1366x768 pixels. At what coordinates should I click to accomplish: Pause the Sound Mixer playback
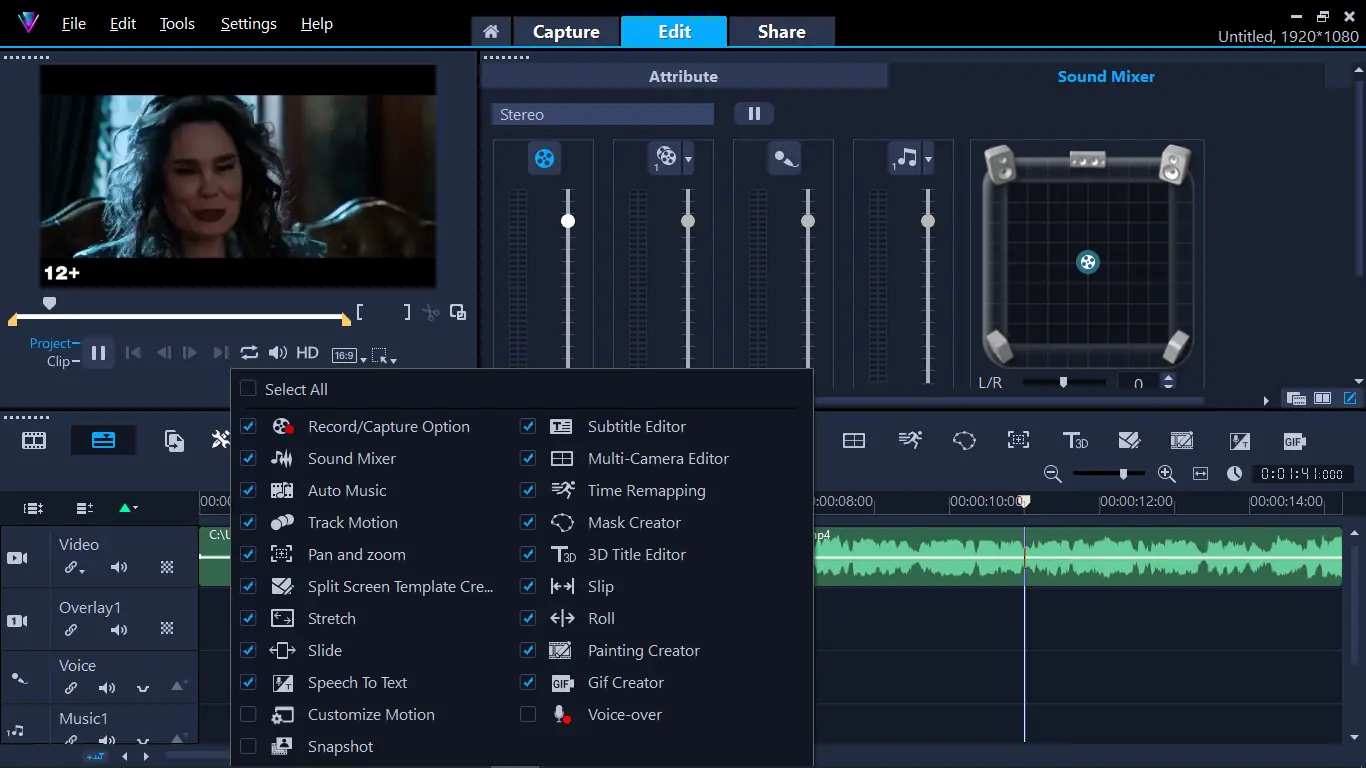(x=754, y=114)
